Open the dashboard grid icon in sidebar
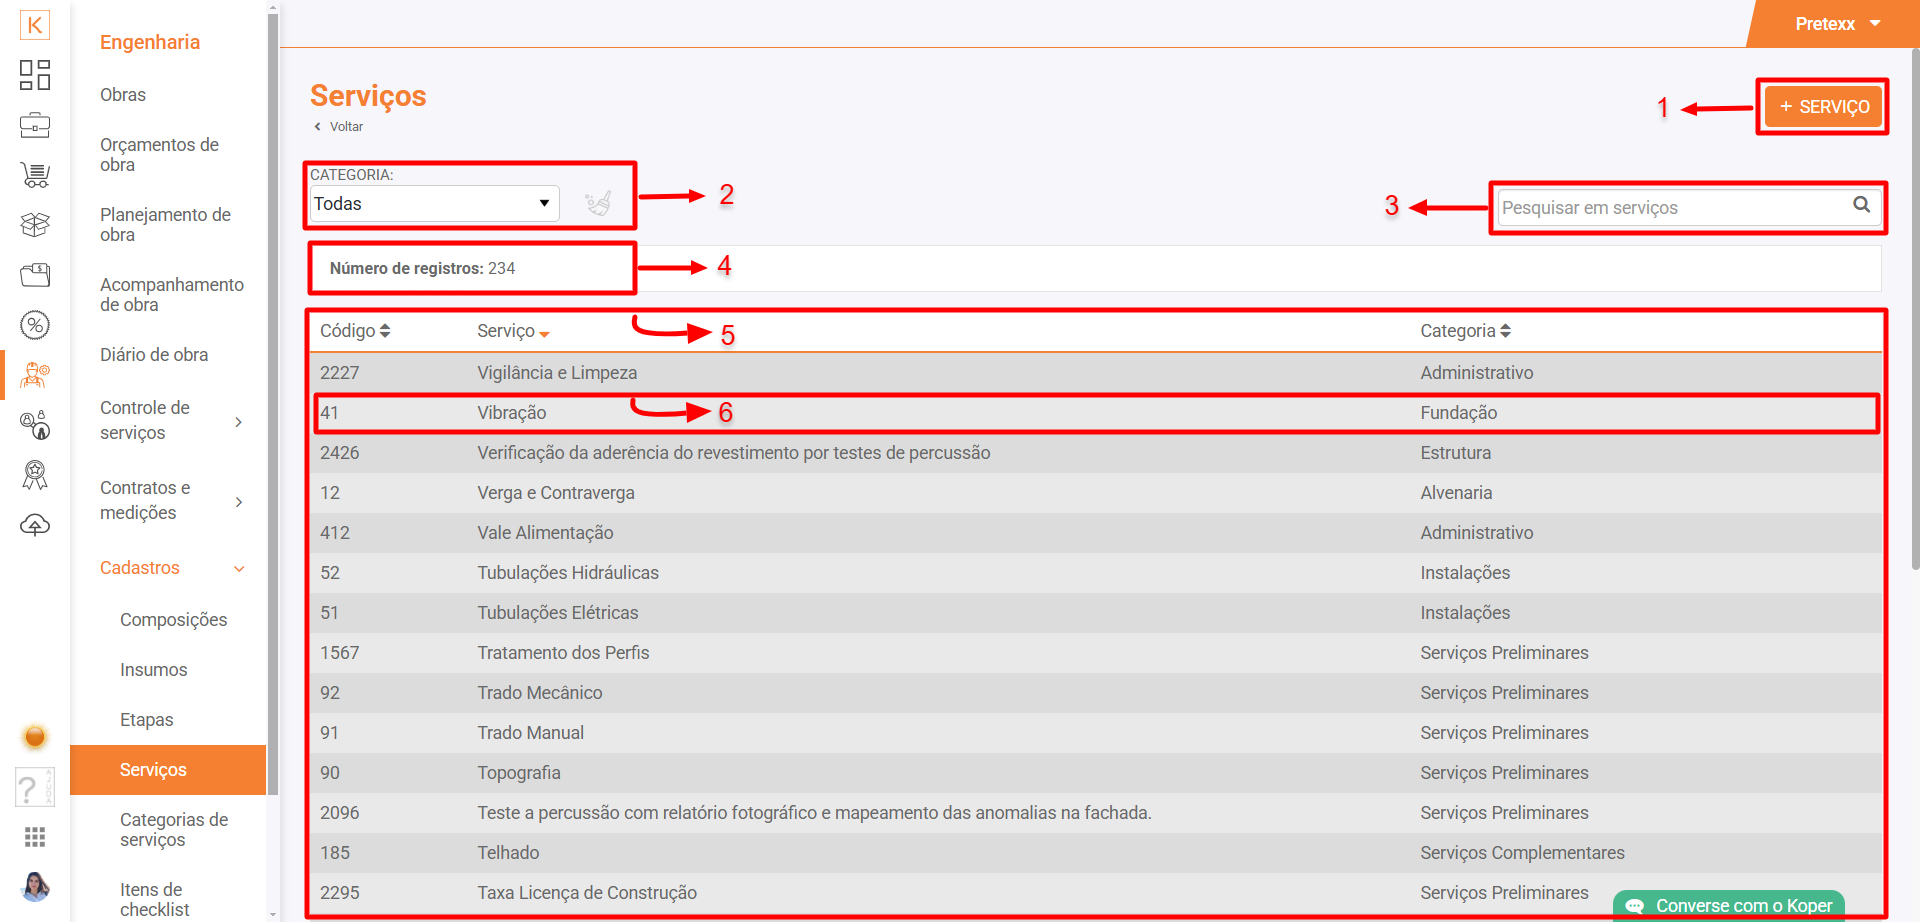1920x922 pixels. (x=35, y=75)
